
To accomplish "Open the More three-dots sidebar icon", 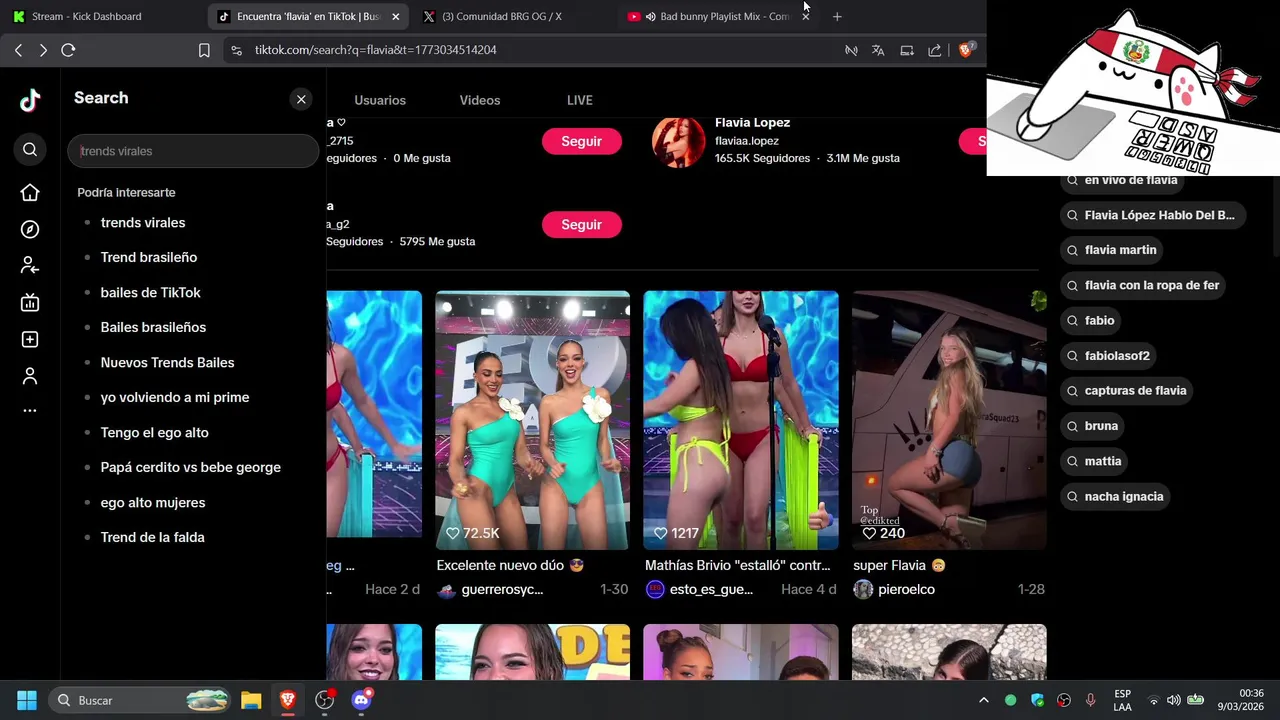I will 30,411.
